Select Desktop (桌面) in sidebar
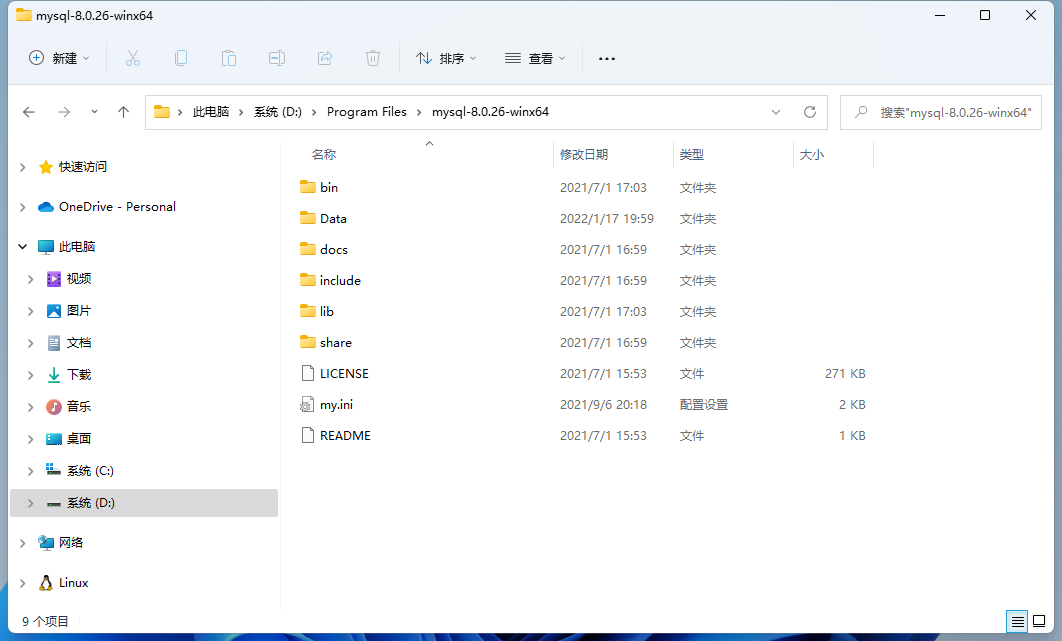 79,438
